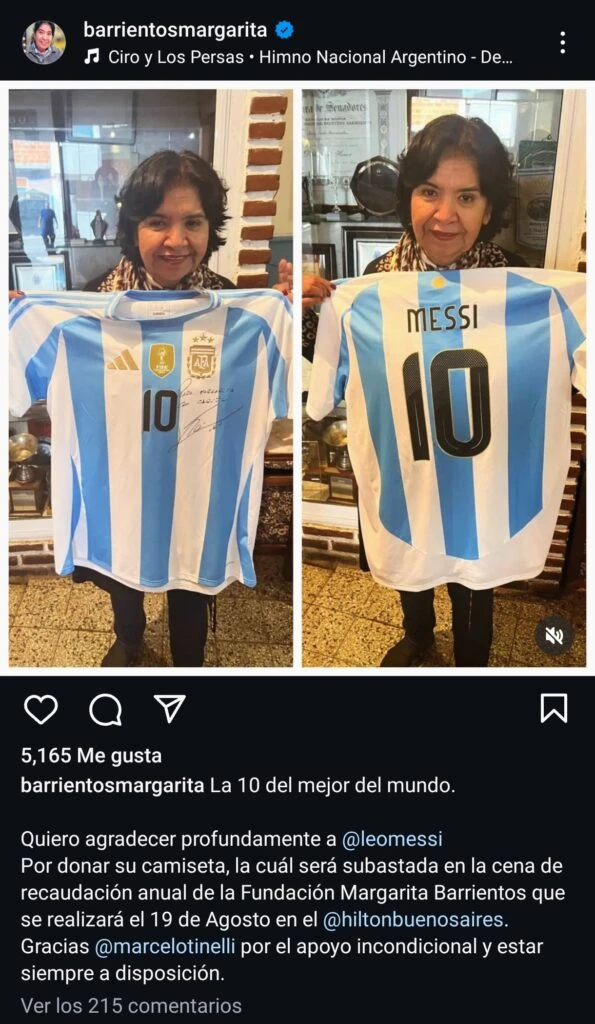Open the three-dot post options menu
This screenshot has height=1024, width=595.
point(562,42)
